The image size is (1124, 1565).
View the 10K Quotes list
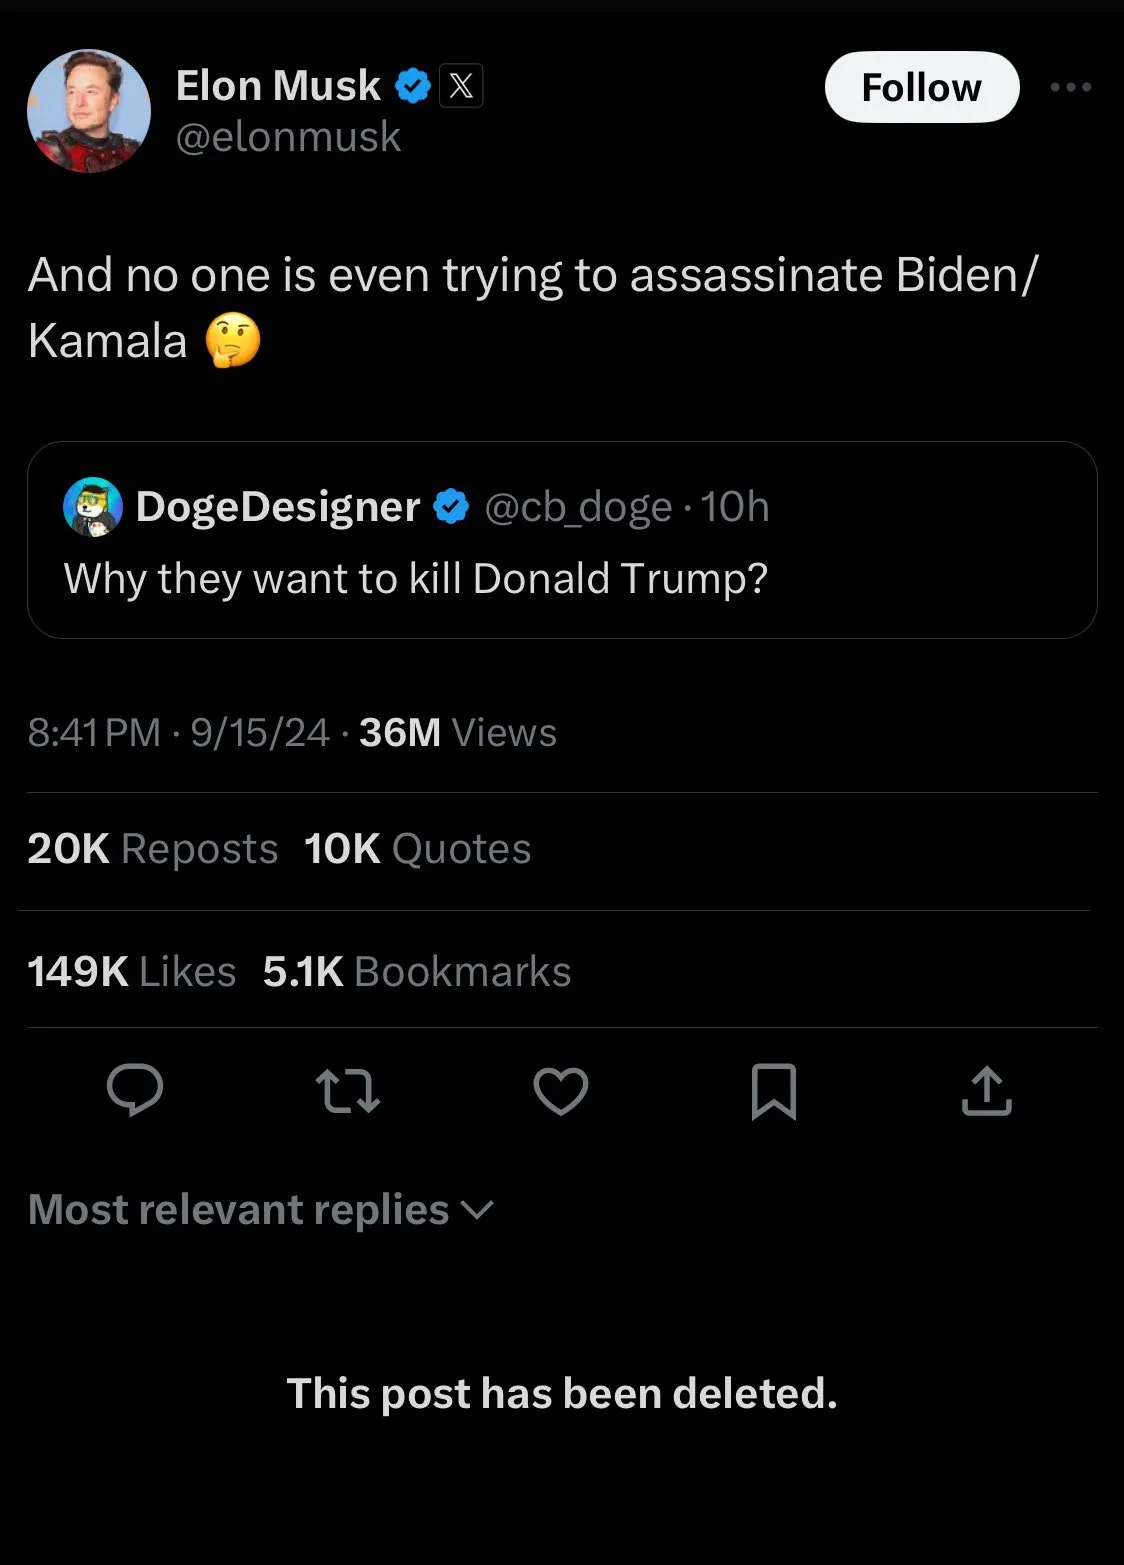click(x=417, y=849)
